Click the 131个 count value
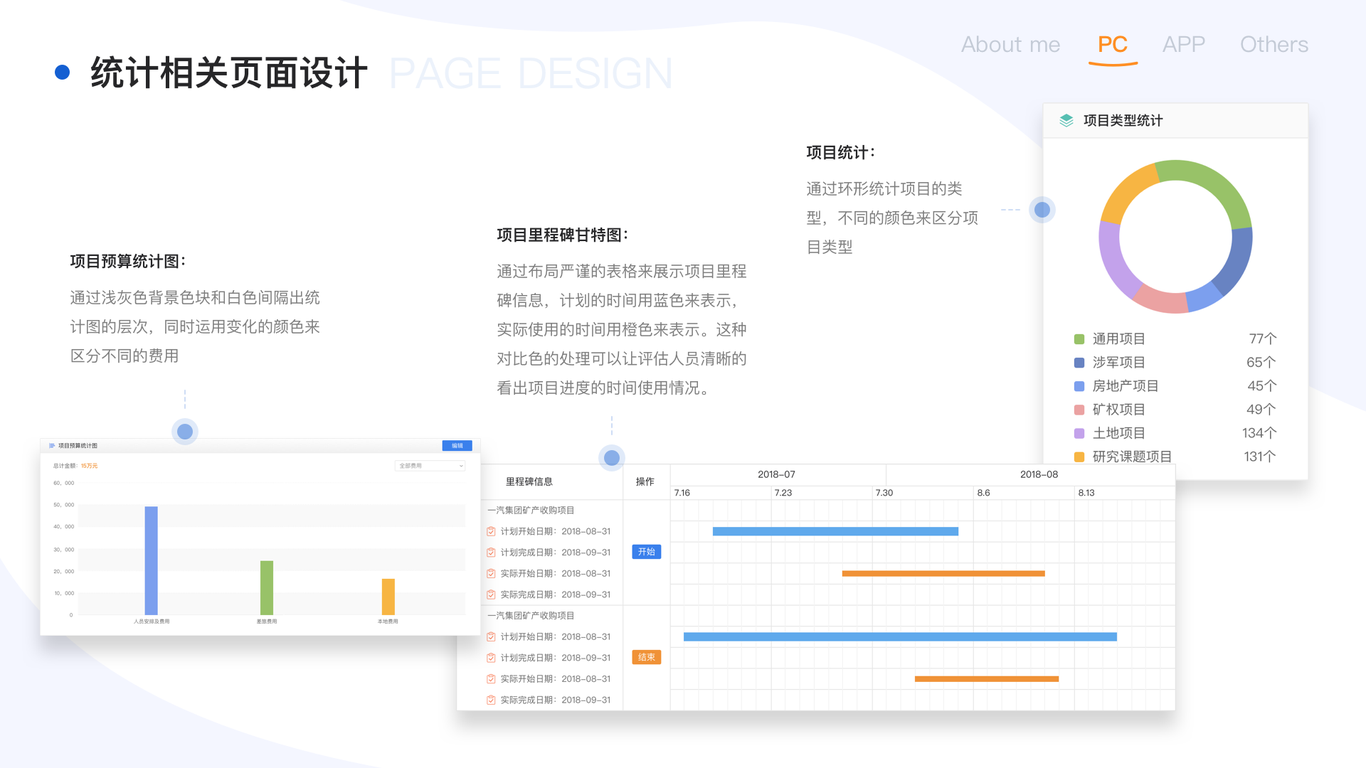 pyautogui.click(x=1258, y=456)
